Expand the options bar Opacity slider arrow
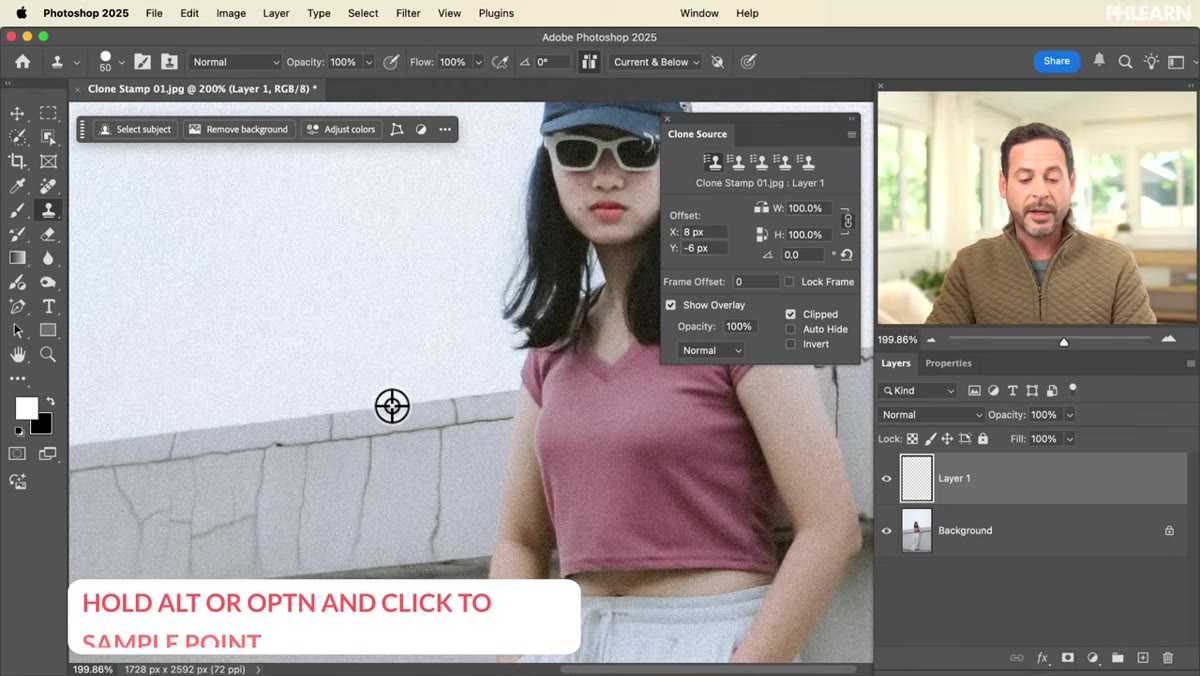The image size is (1200, 676). [x=369, y=62]
